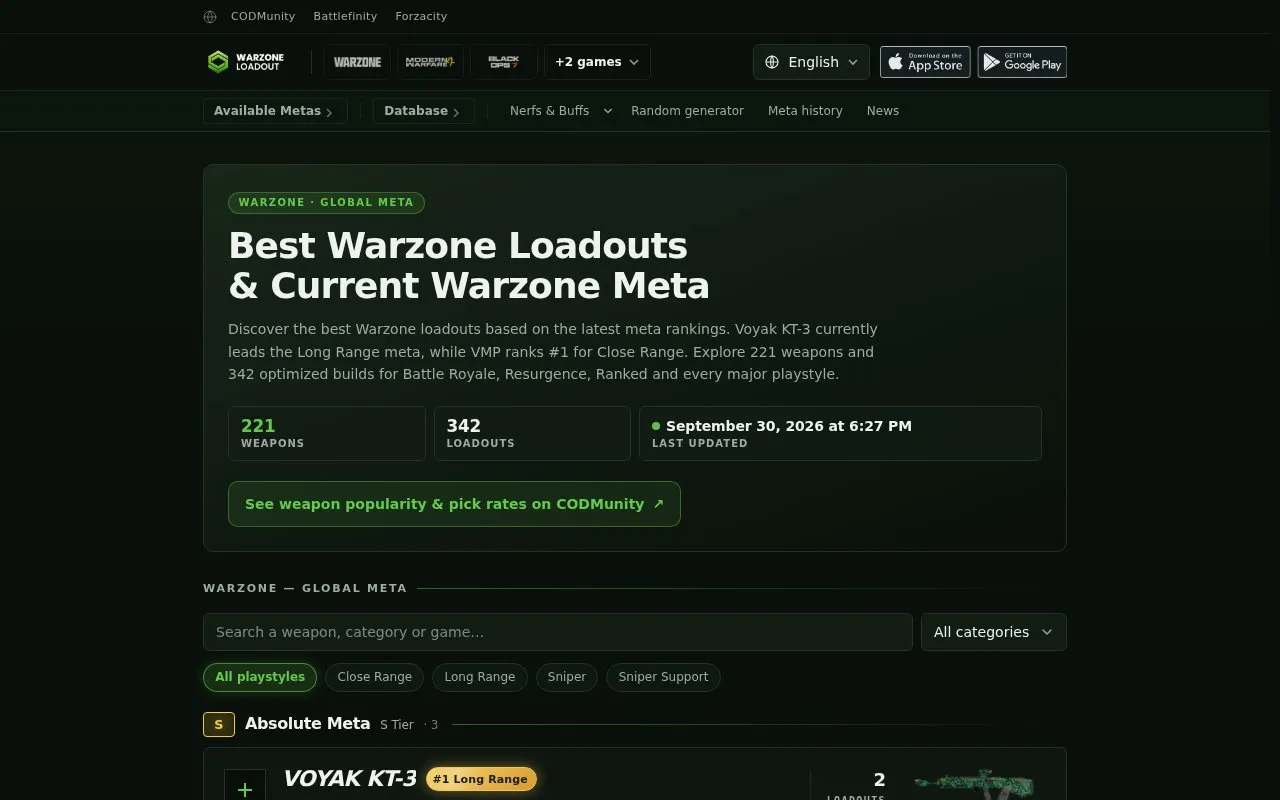Open the English language selector
The width and height of the screenshot is (1280, 800).
[x=811, y=62]
